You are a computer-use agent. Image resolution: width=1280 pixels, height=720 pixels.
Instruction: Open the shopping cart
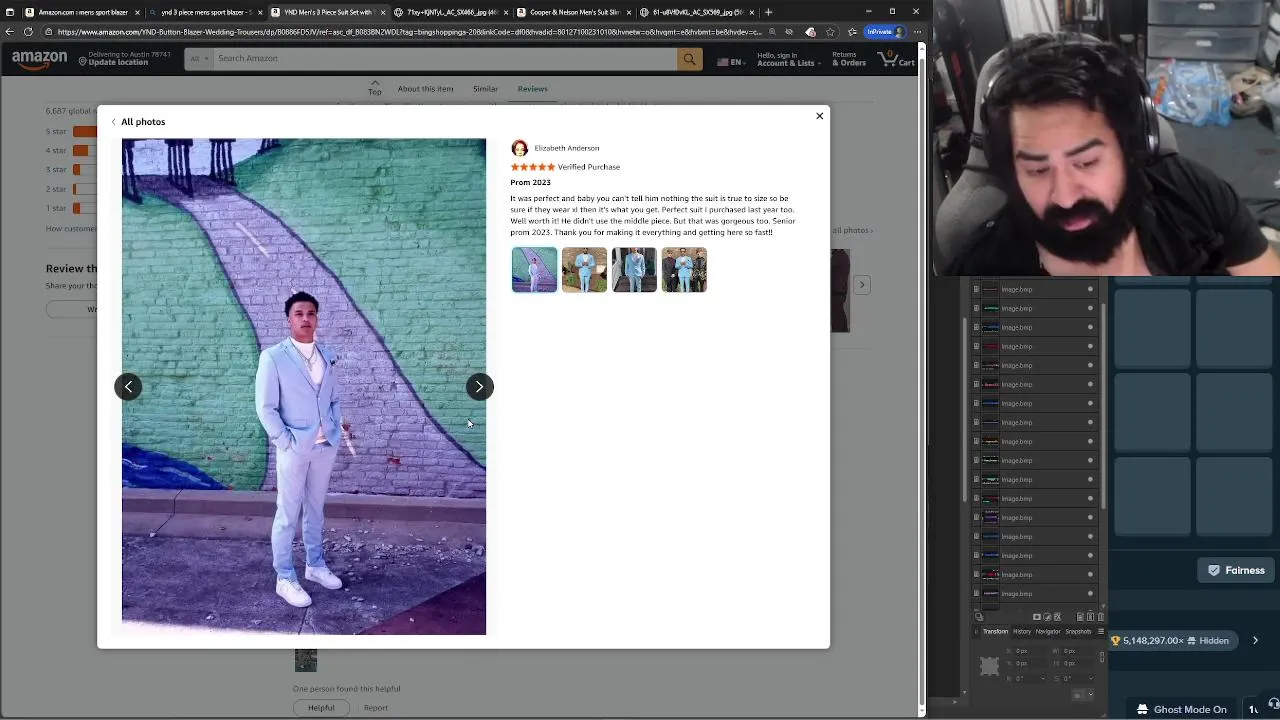pos(896,59)
